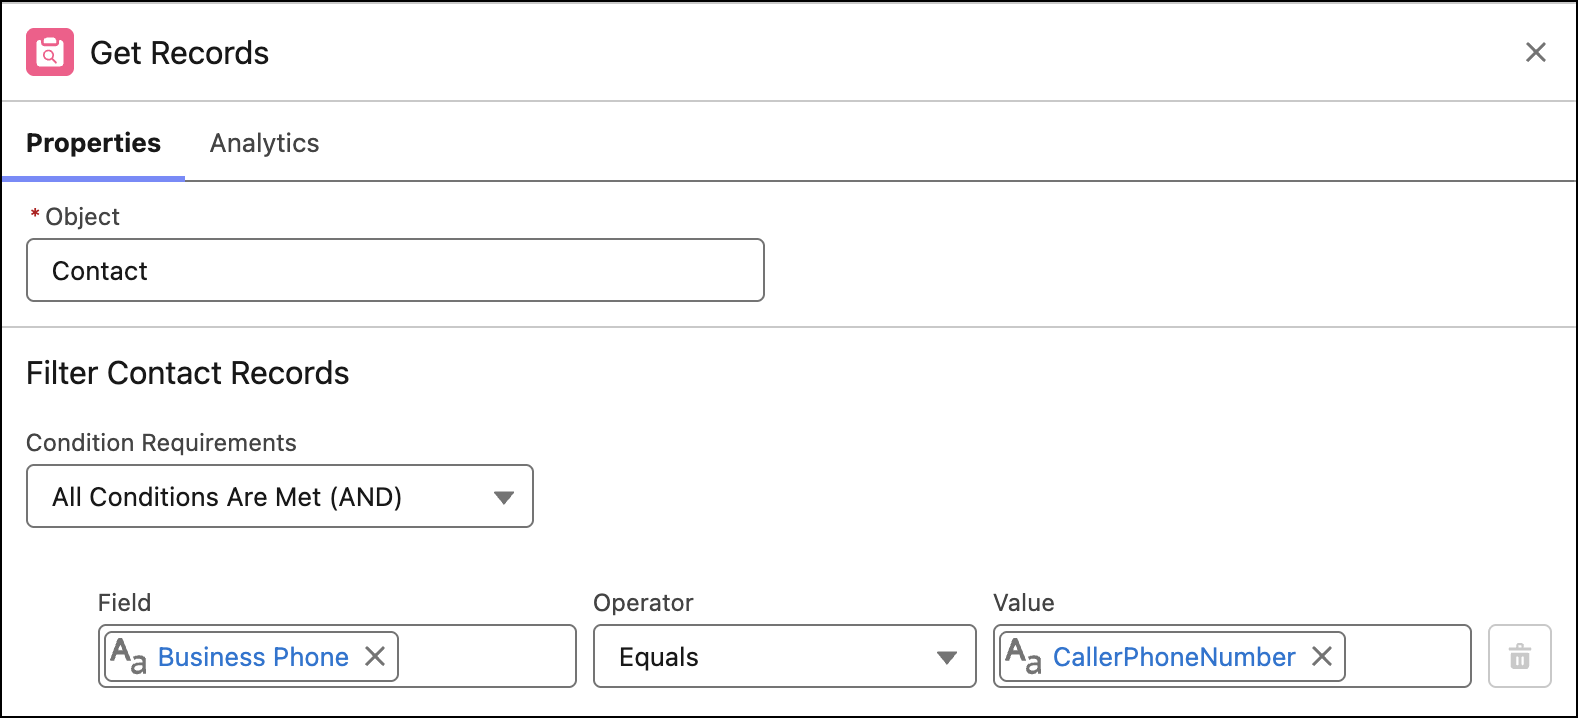Click the text type icon beside Business Phone
The width and height of the screenshot is (1578, 718).
click(128, 656)
